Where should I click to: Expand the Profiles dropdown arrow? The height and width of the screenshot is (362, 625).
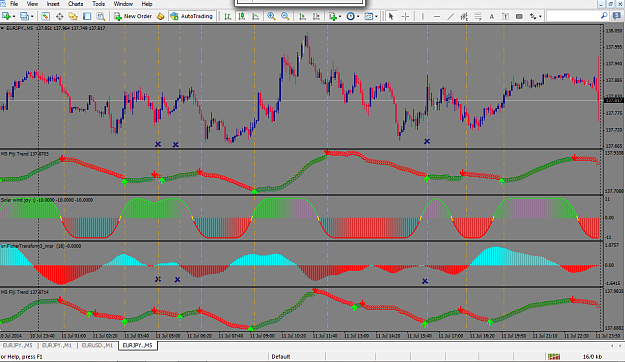pyautogui.click(x=32, y=16)
